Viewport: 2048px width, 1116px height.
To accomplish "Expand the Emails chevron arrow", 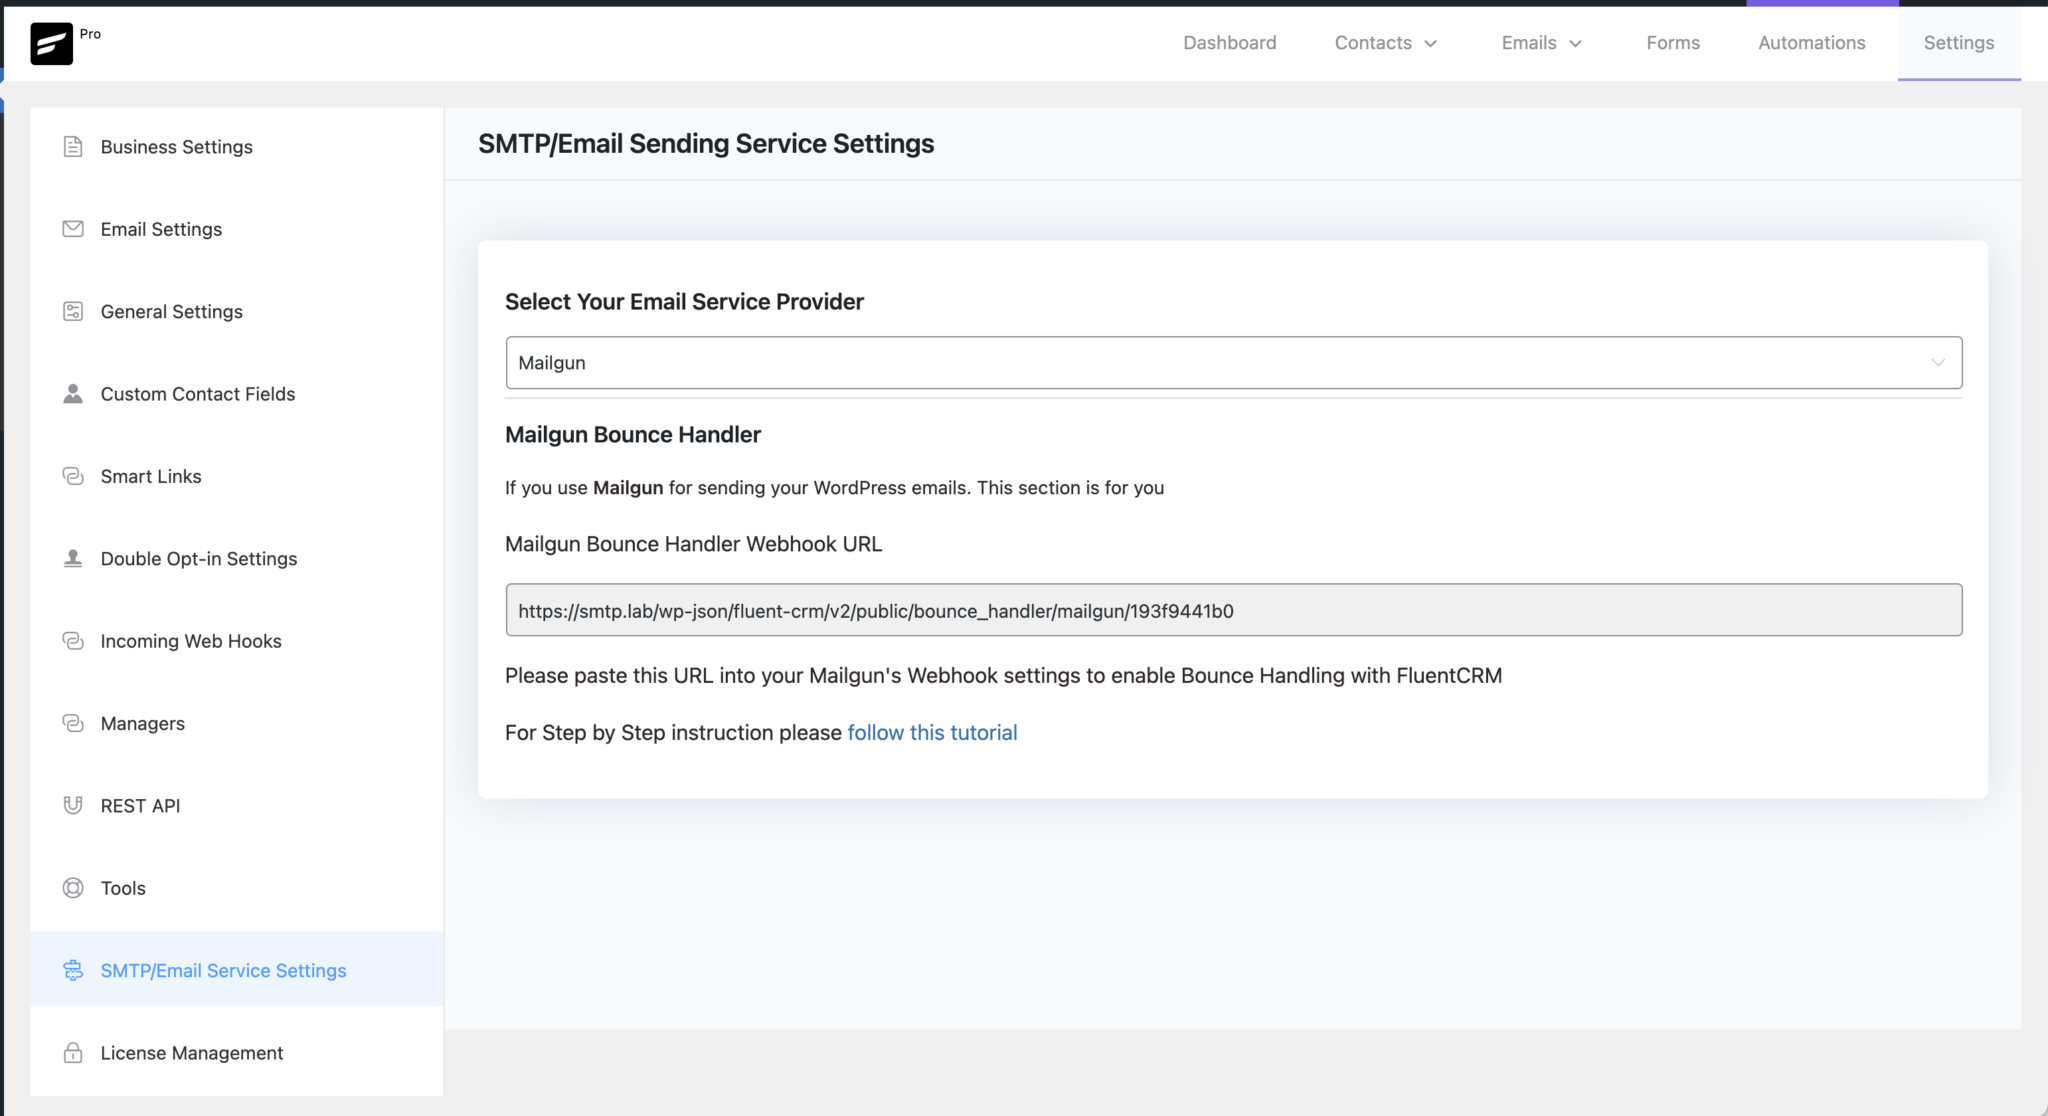I will (x=1575, y=44).
